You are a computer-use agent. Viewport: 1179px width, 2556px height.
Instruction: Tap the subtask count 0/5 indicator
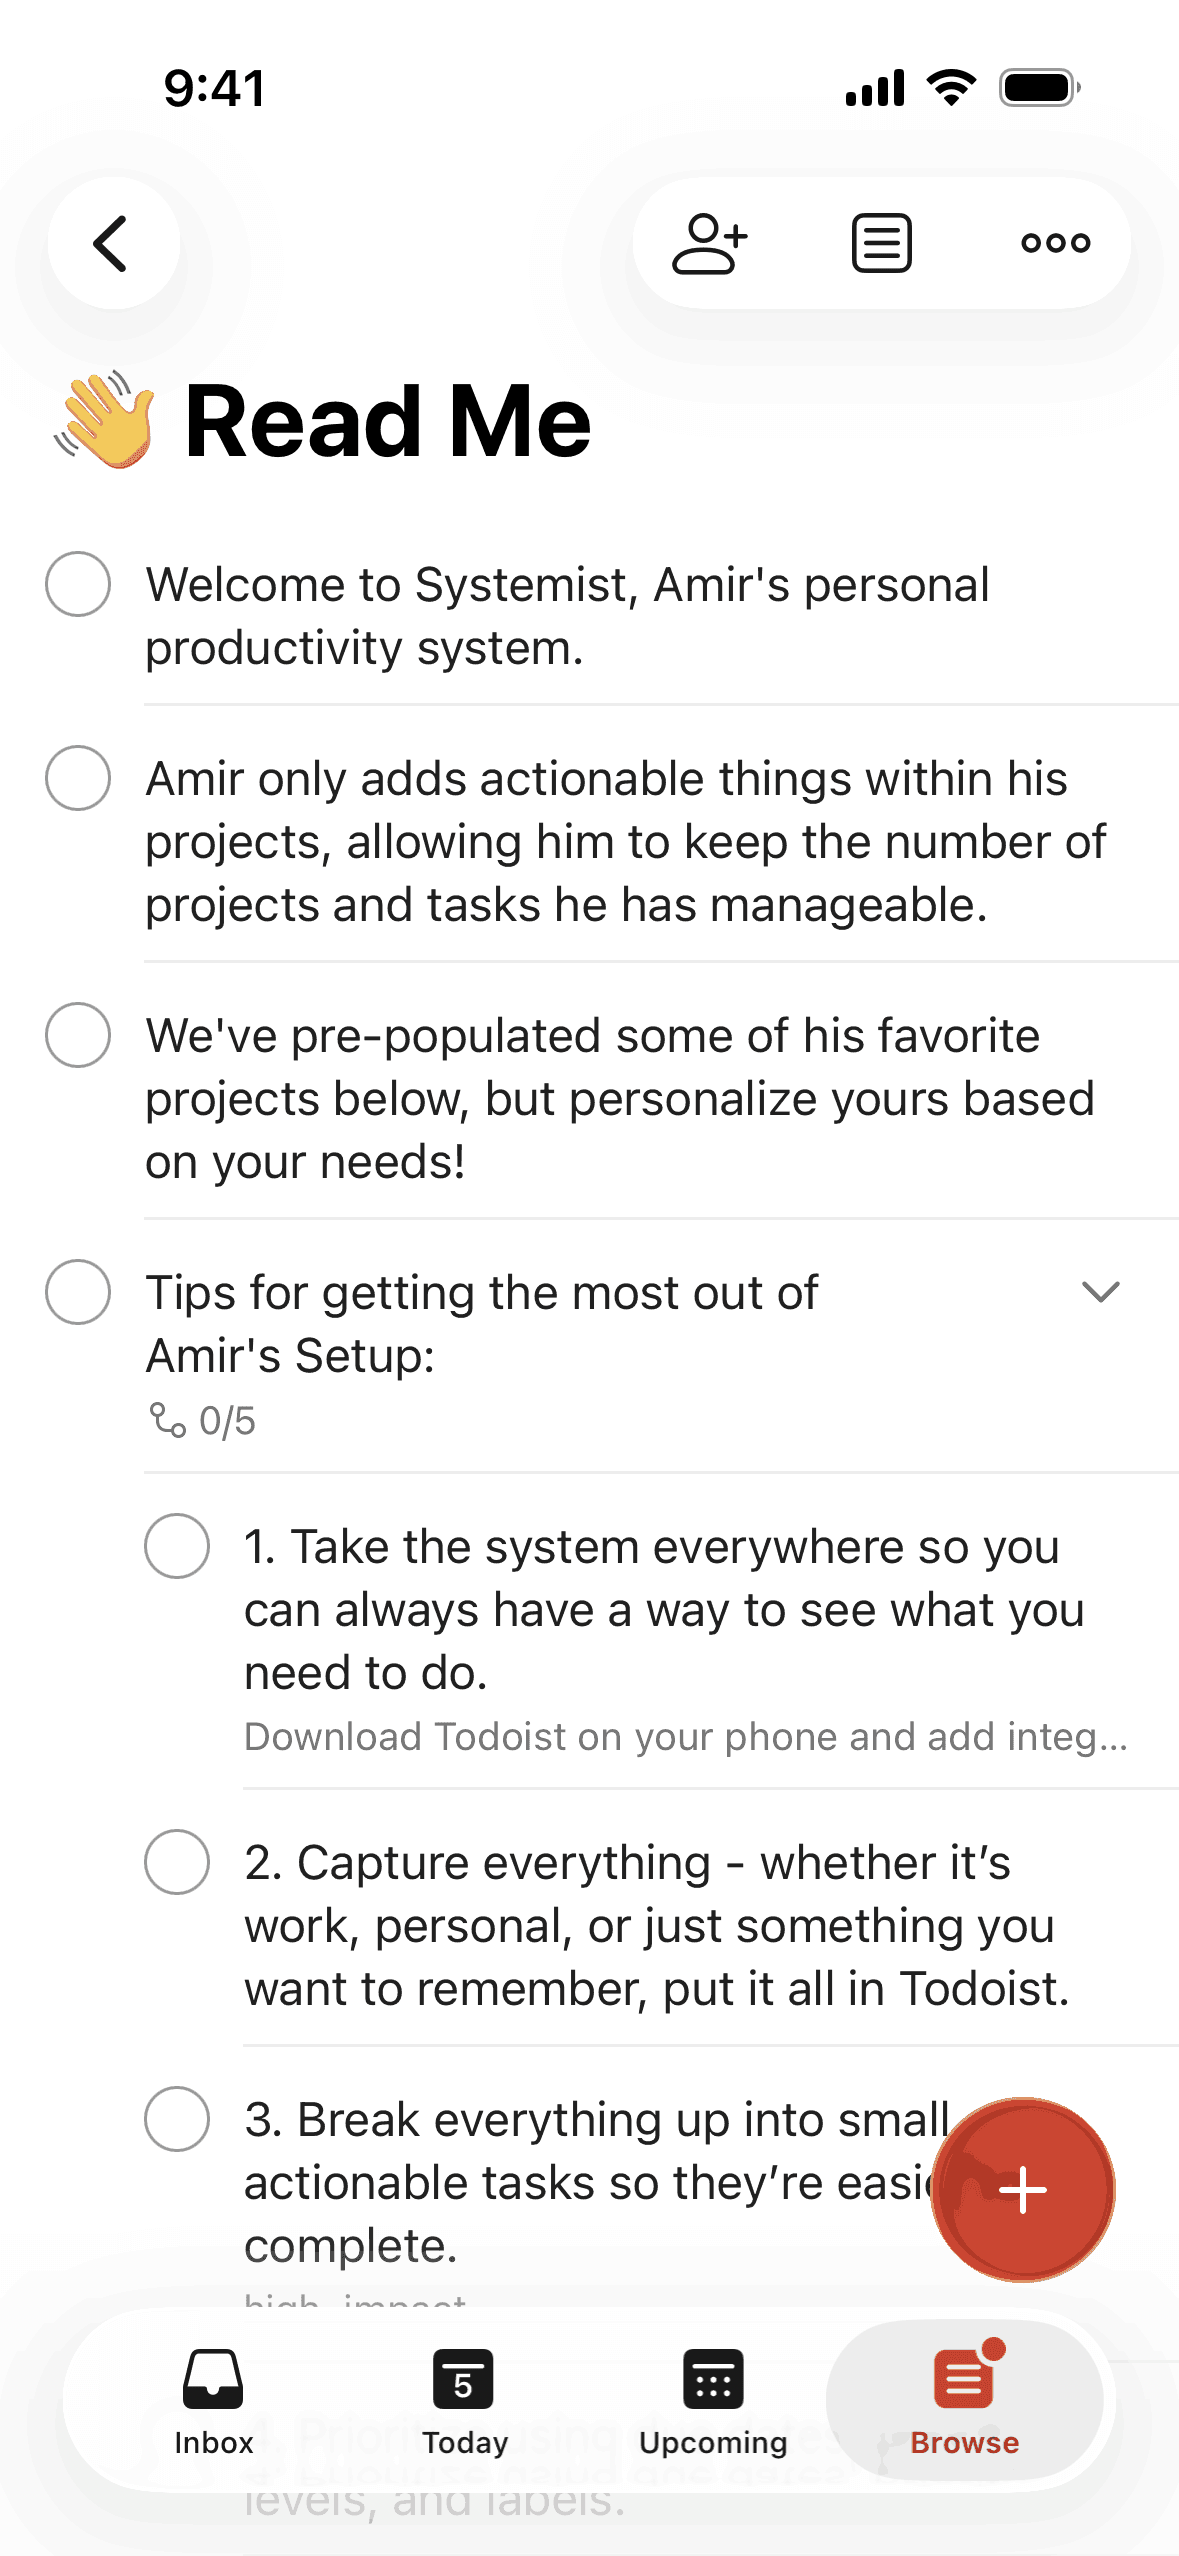(204, 1420)
